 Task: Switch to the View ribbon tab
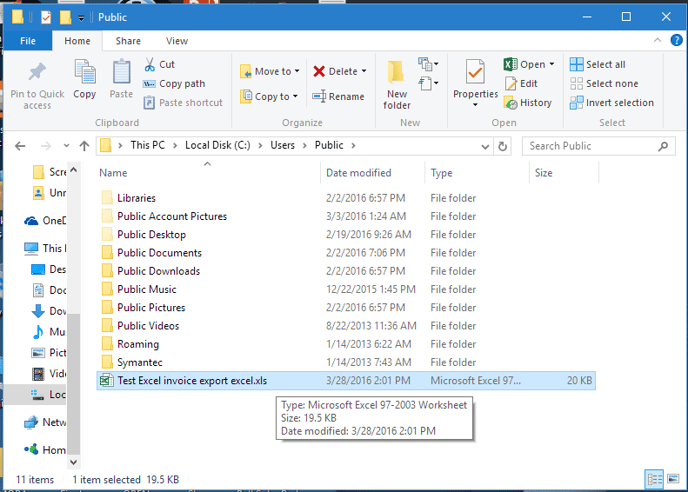177,41
